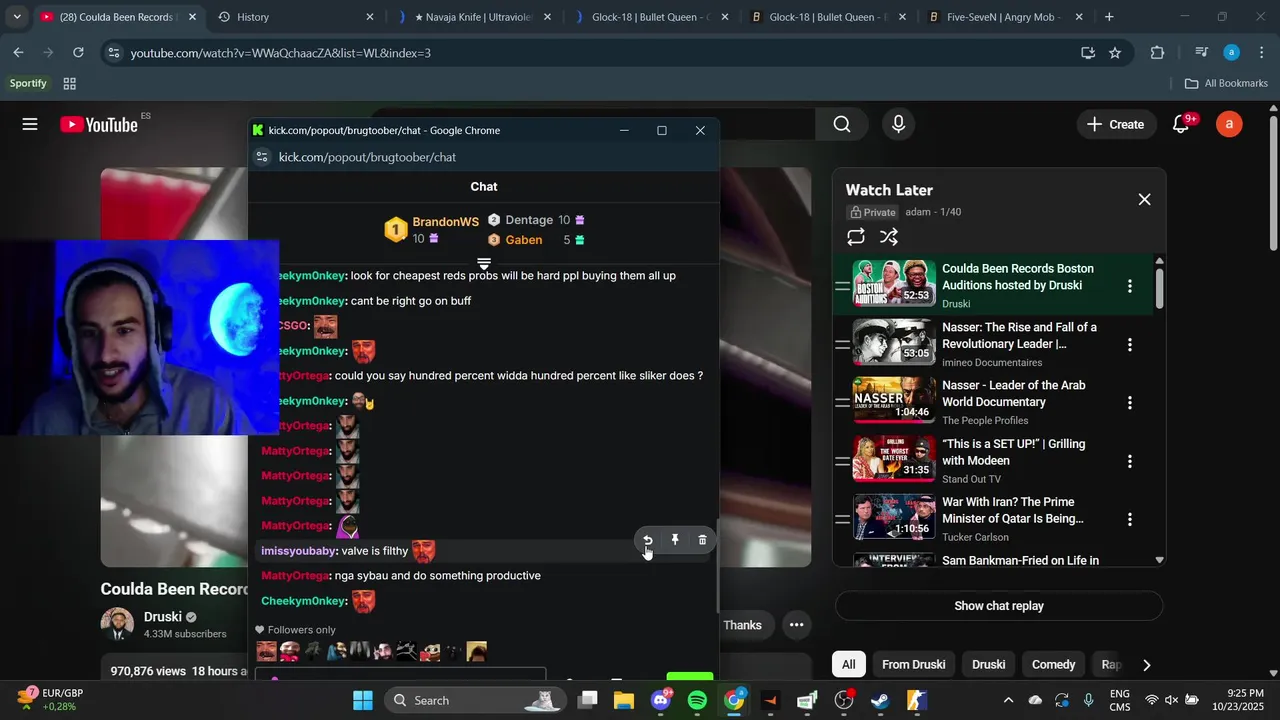
Task: Close the Watch Later playlist panel
Action: (1144, 199)
